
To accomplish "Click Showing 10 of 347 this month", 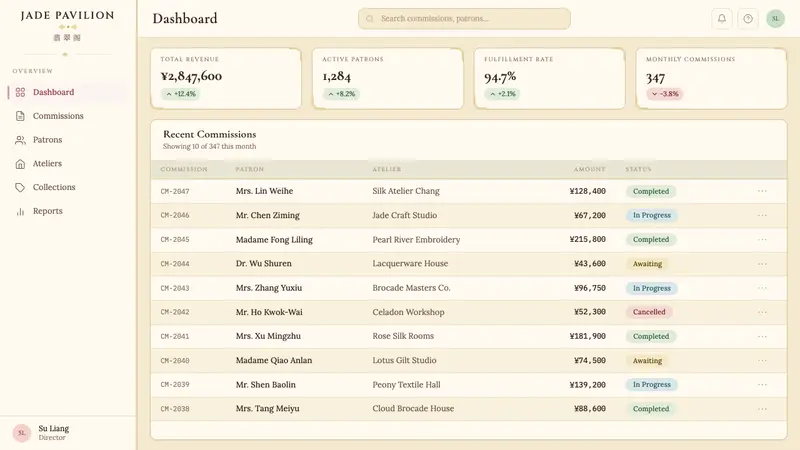I will pos(210,146).
